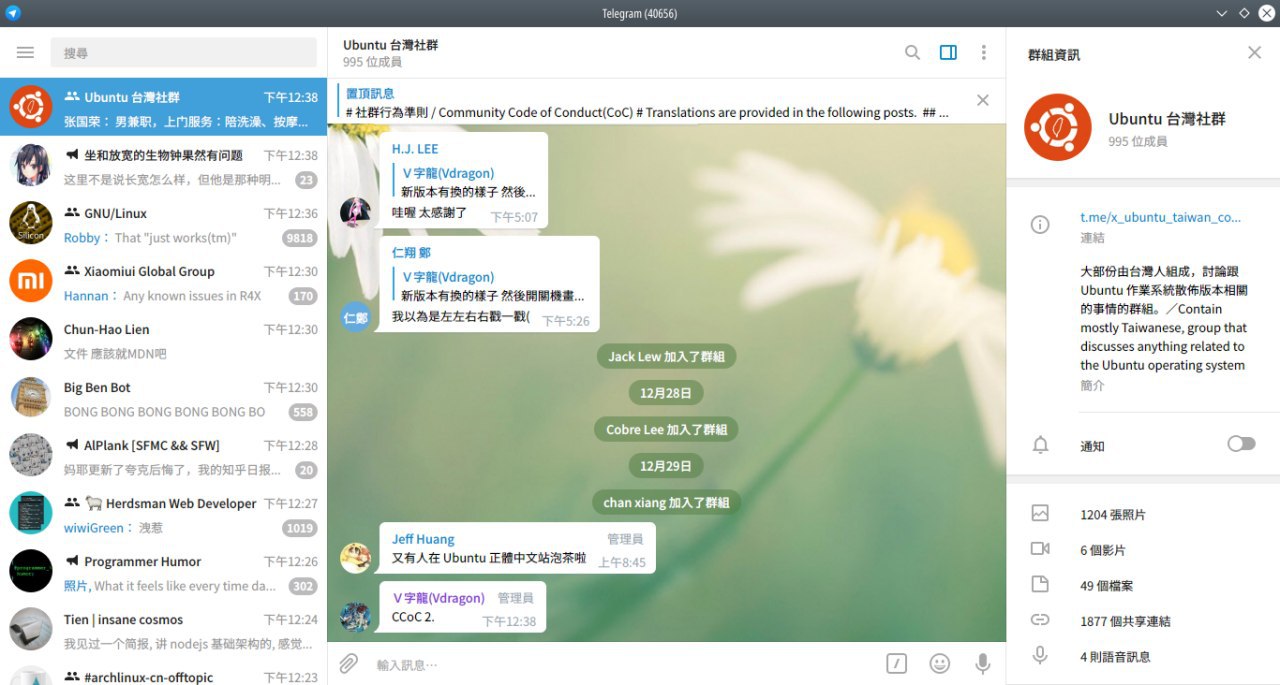This screenshot has width=1280, height=685.
Task: Open the 1204 photos media list
Action: (1143, 515)
